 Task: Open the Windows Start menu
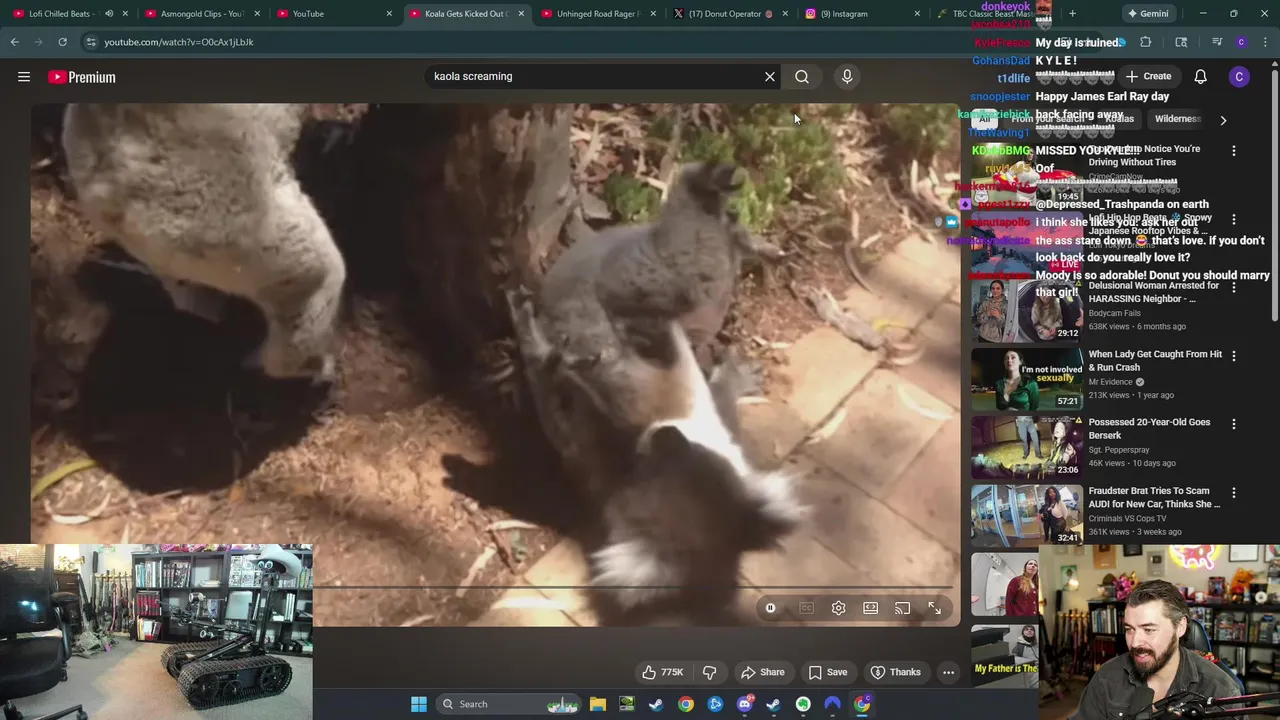pyautogui.click(x=419, y=704)
